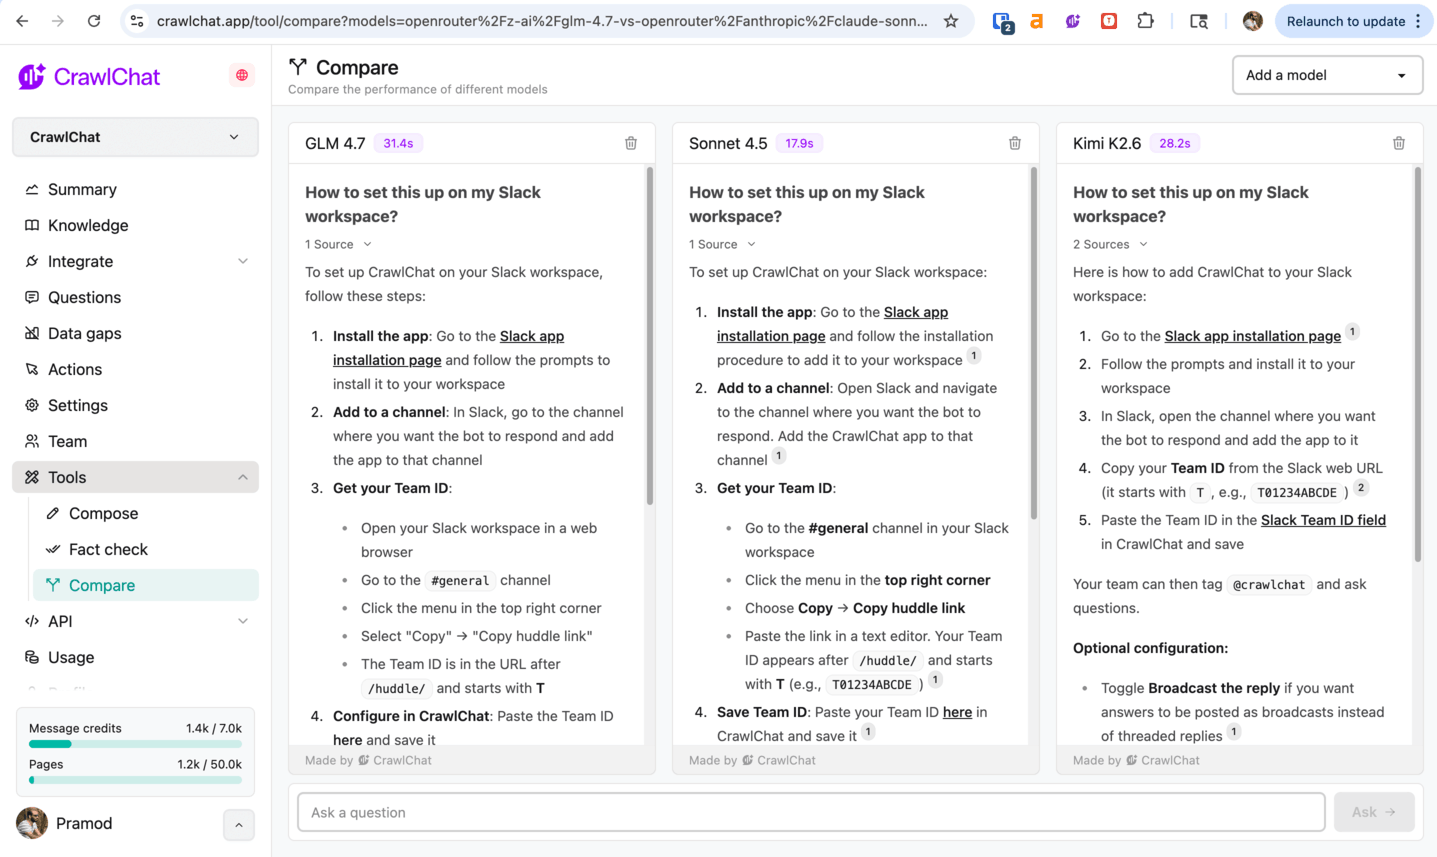This screenshot has height=857, width=1437.
Task: Follow the Slack Team ID field link
Action: [1323, 520]
